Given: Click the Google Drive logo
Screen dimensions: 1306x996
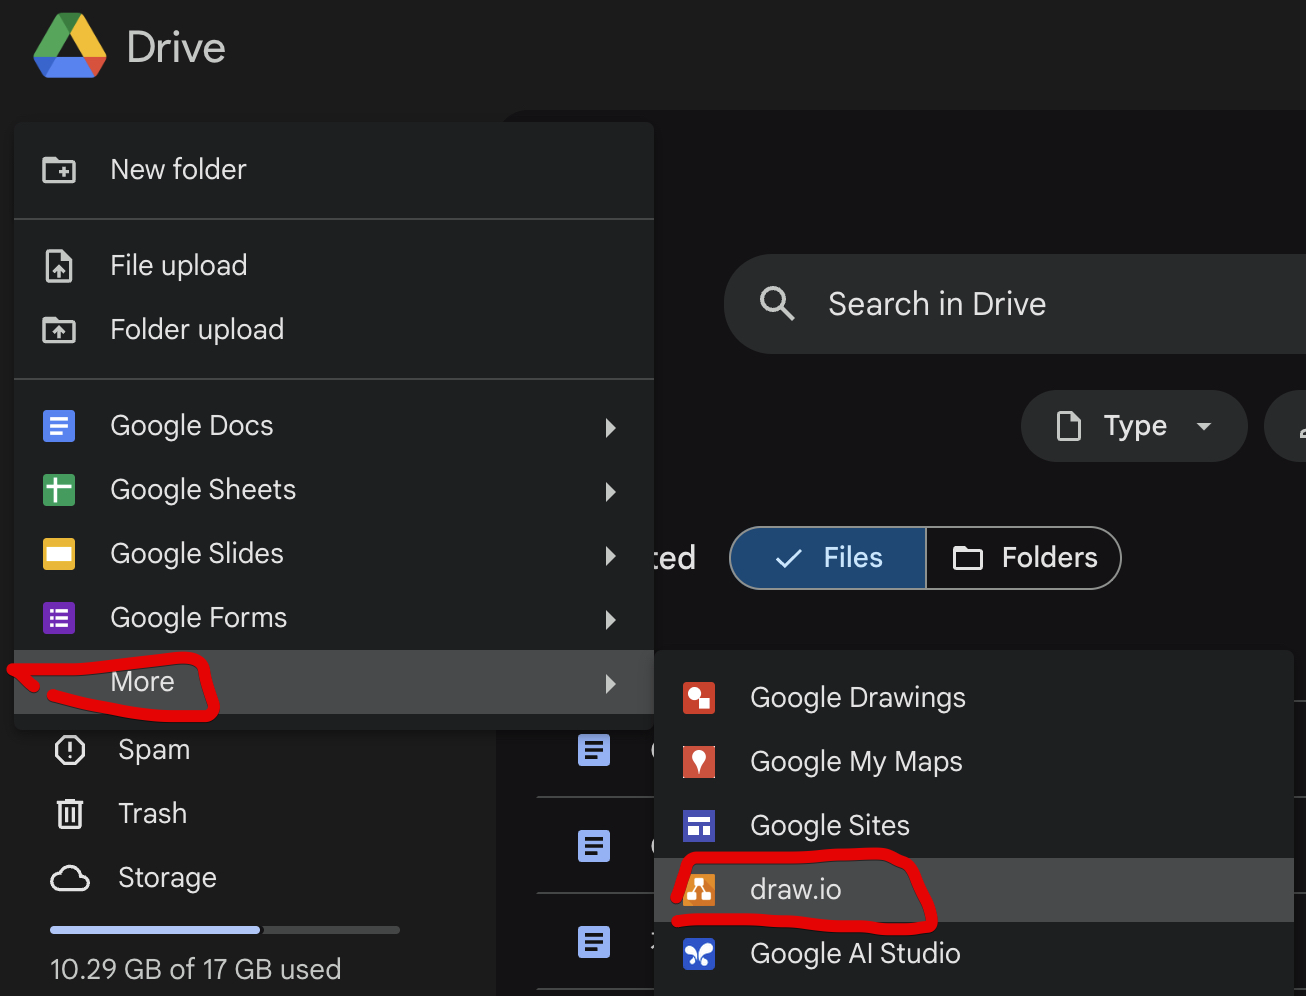Looking at the screenshot, I should (70, 46).
